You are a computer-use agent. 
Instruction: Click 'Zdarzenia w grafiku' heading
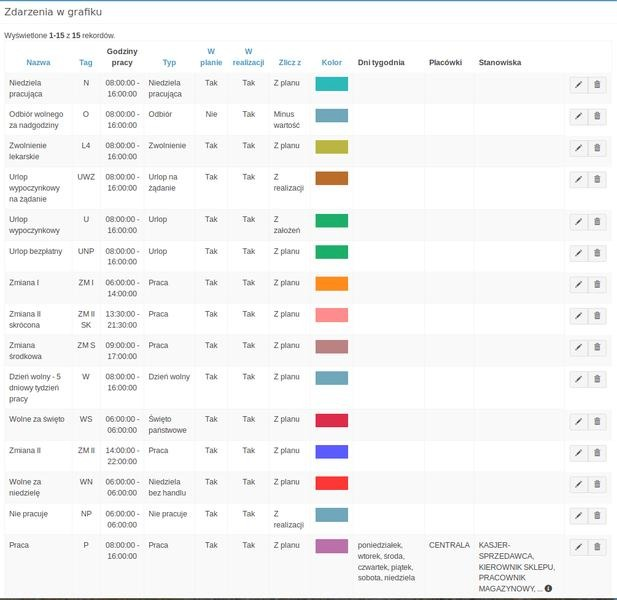(x=53, y=12)
